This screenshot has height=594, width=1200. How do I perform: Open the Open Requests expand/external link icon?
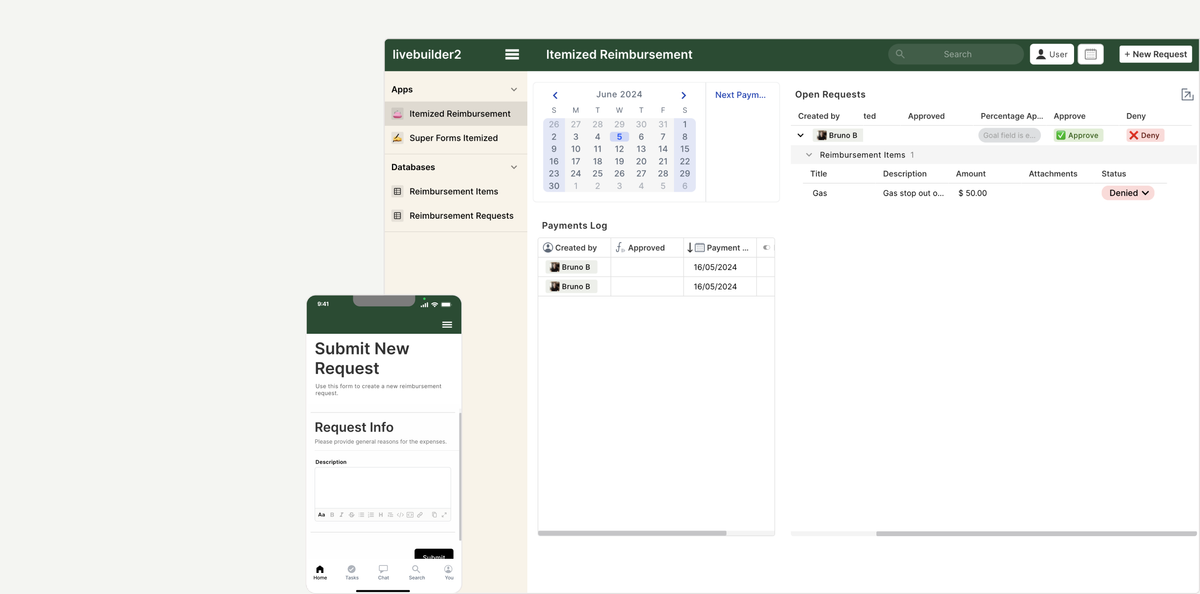(1186, 93)
